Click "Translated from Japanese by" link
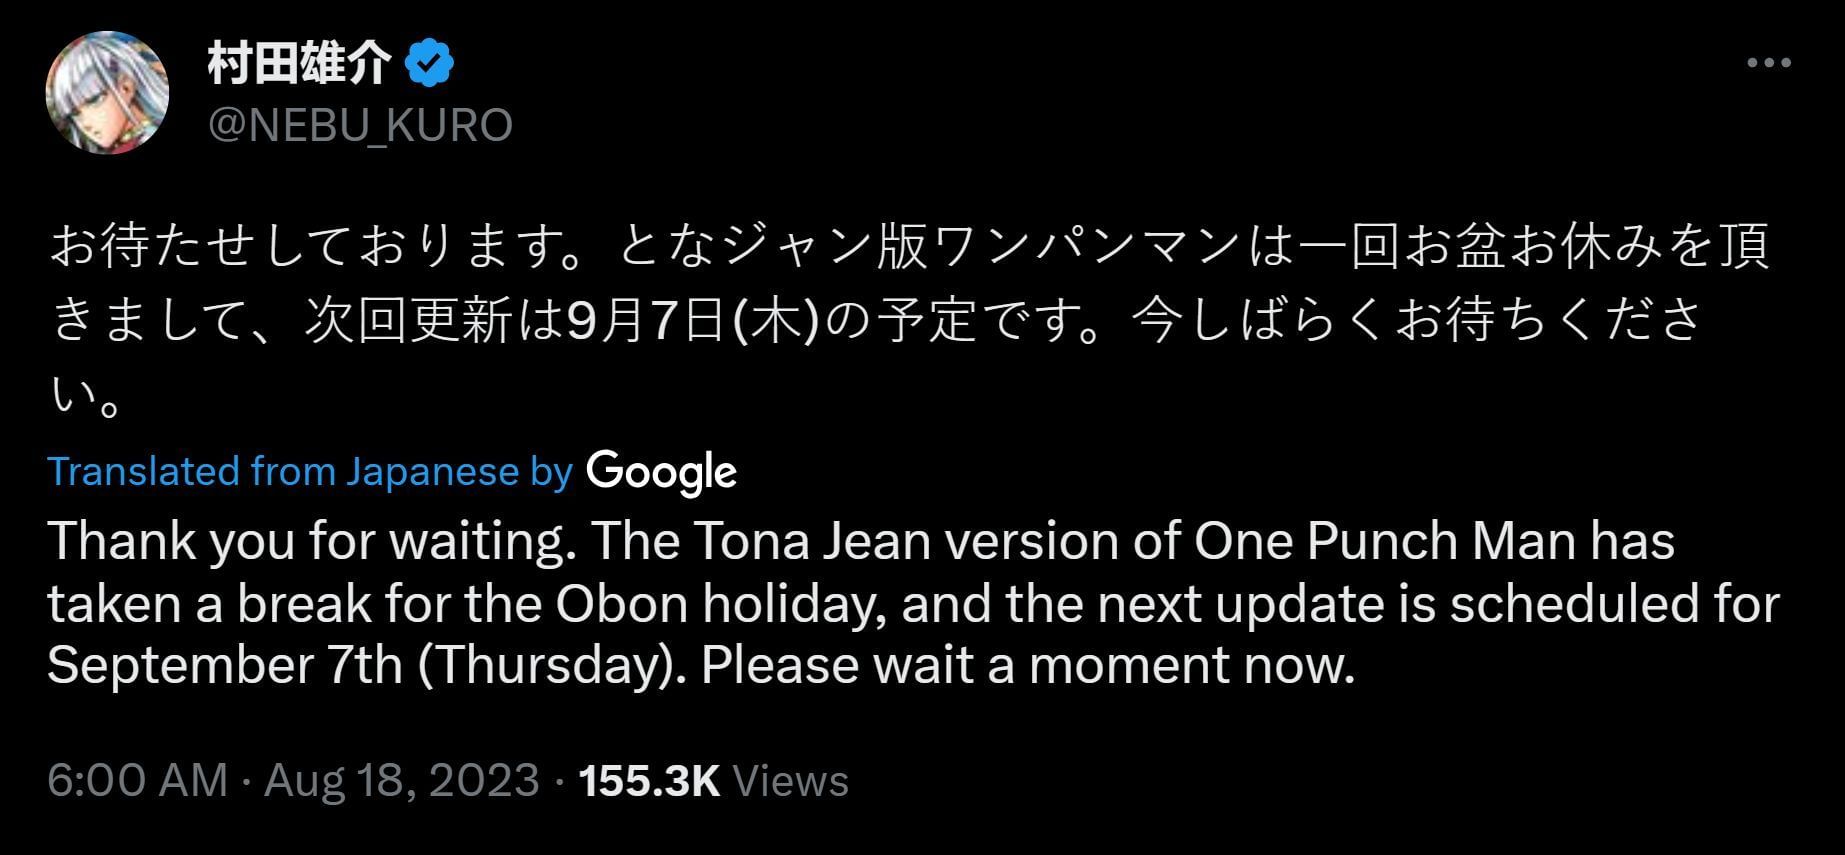 point(310,472)
